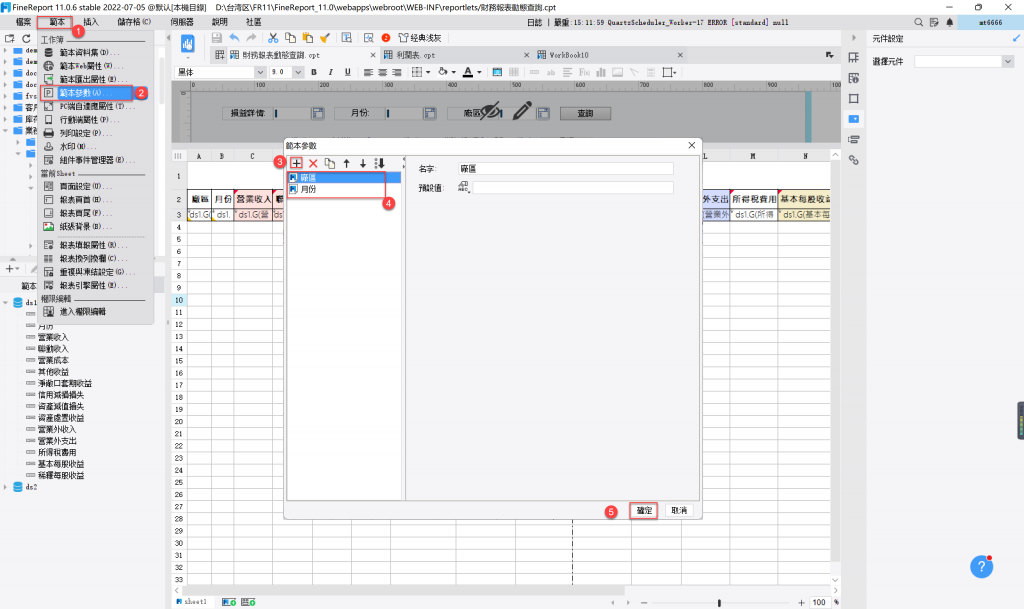The image size is (1024, 609).
Task: Click the Save floppy disk icon
Action: (217, 38)
